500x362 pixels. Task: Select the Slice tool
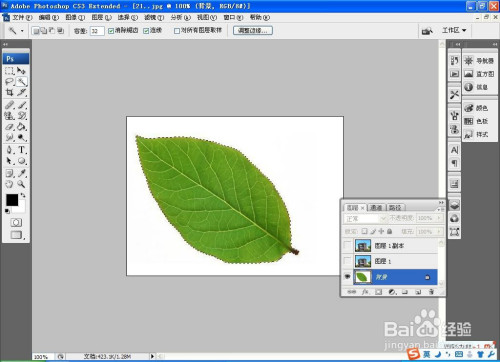21,92
